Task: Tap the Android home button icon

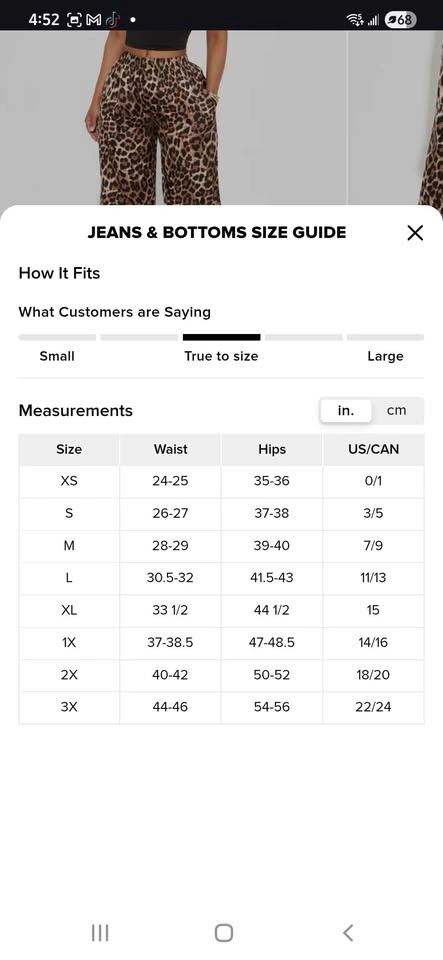Action: (x=223, y=932)
